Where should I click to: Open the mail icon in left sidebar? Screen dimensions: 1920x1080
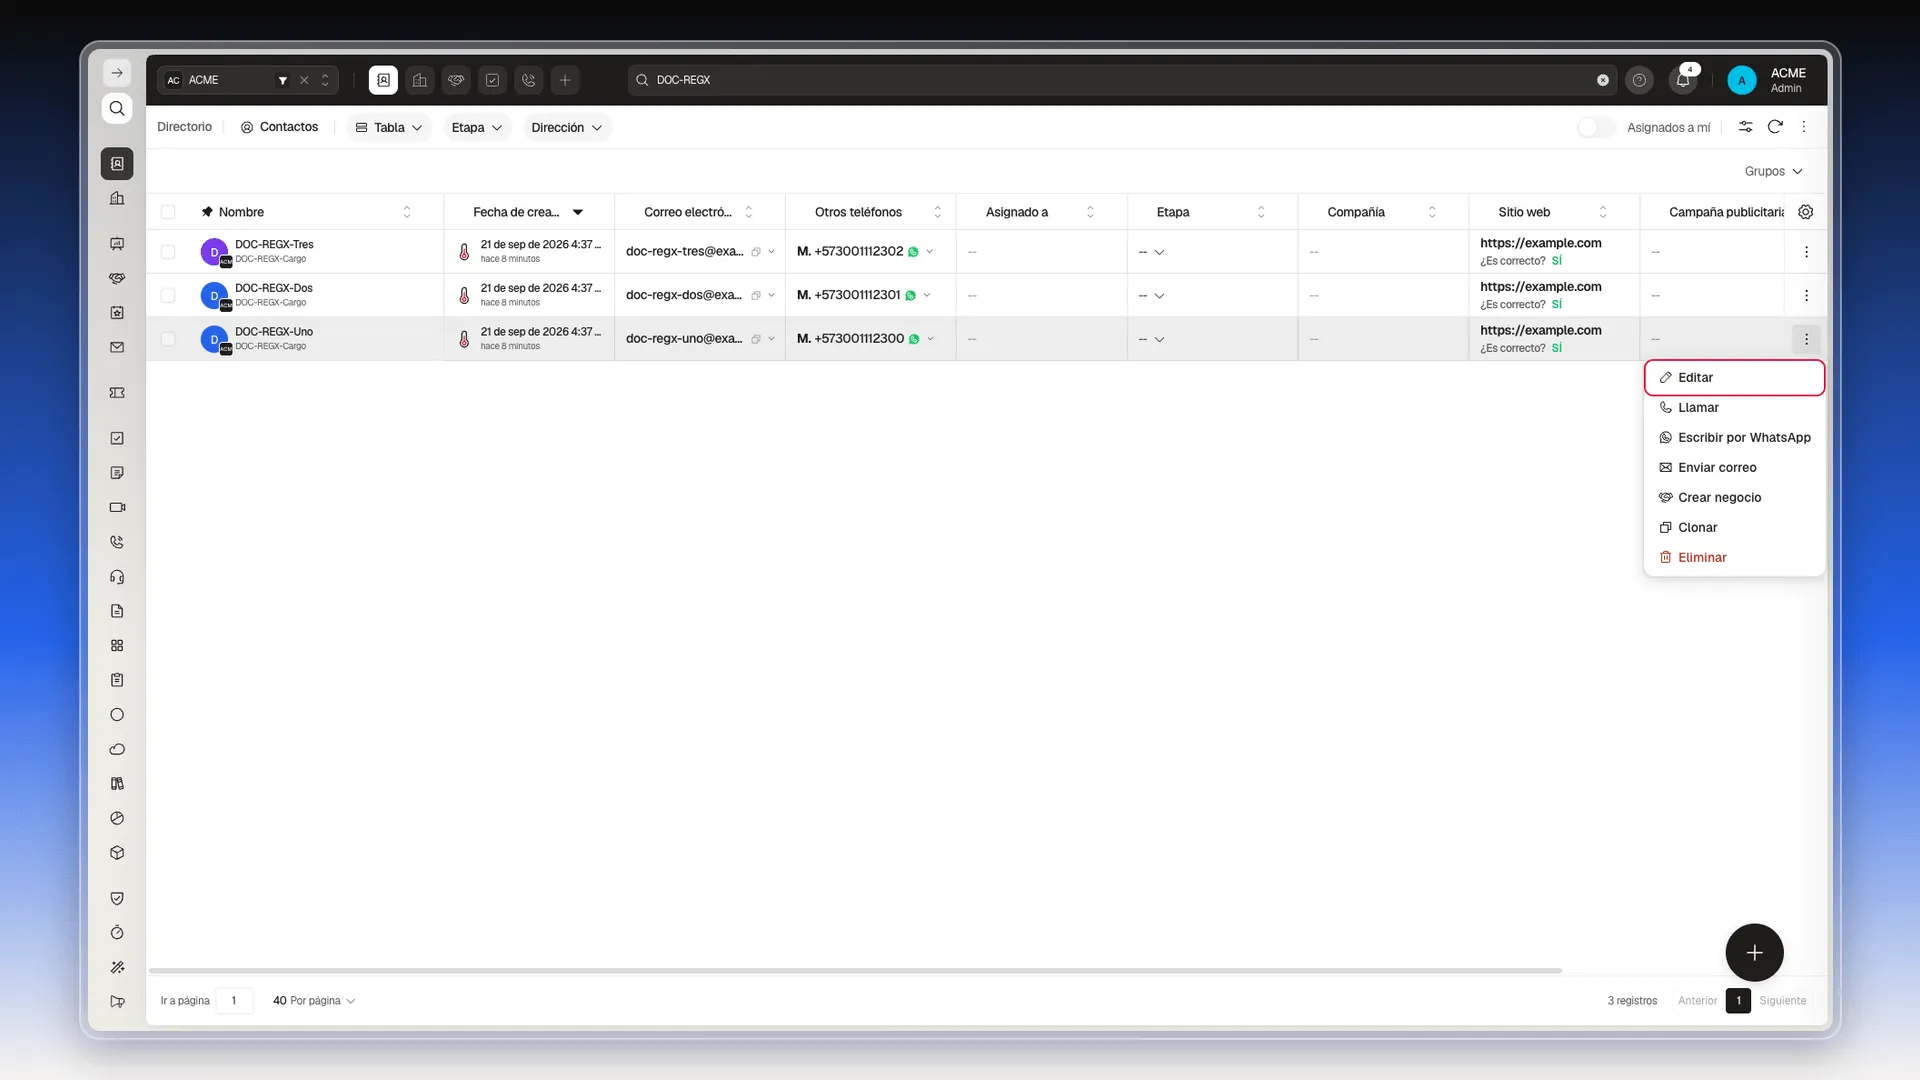[x=117, y=348]
